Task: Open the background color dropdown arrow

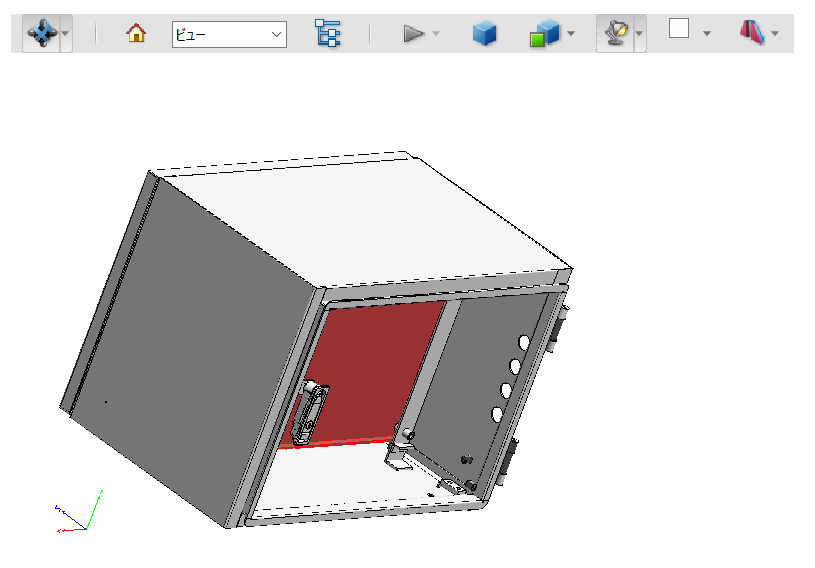Action: [x=707, y=33]
